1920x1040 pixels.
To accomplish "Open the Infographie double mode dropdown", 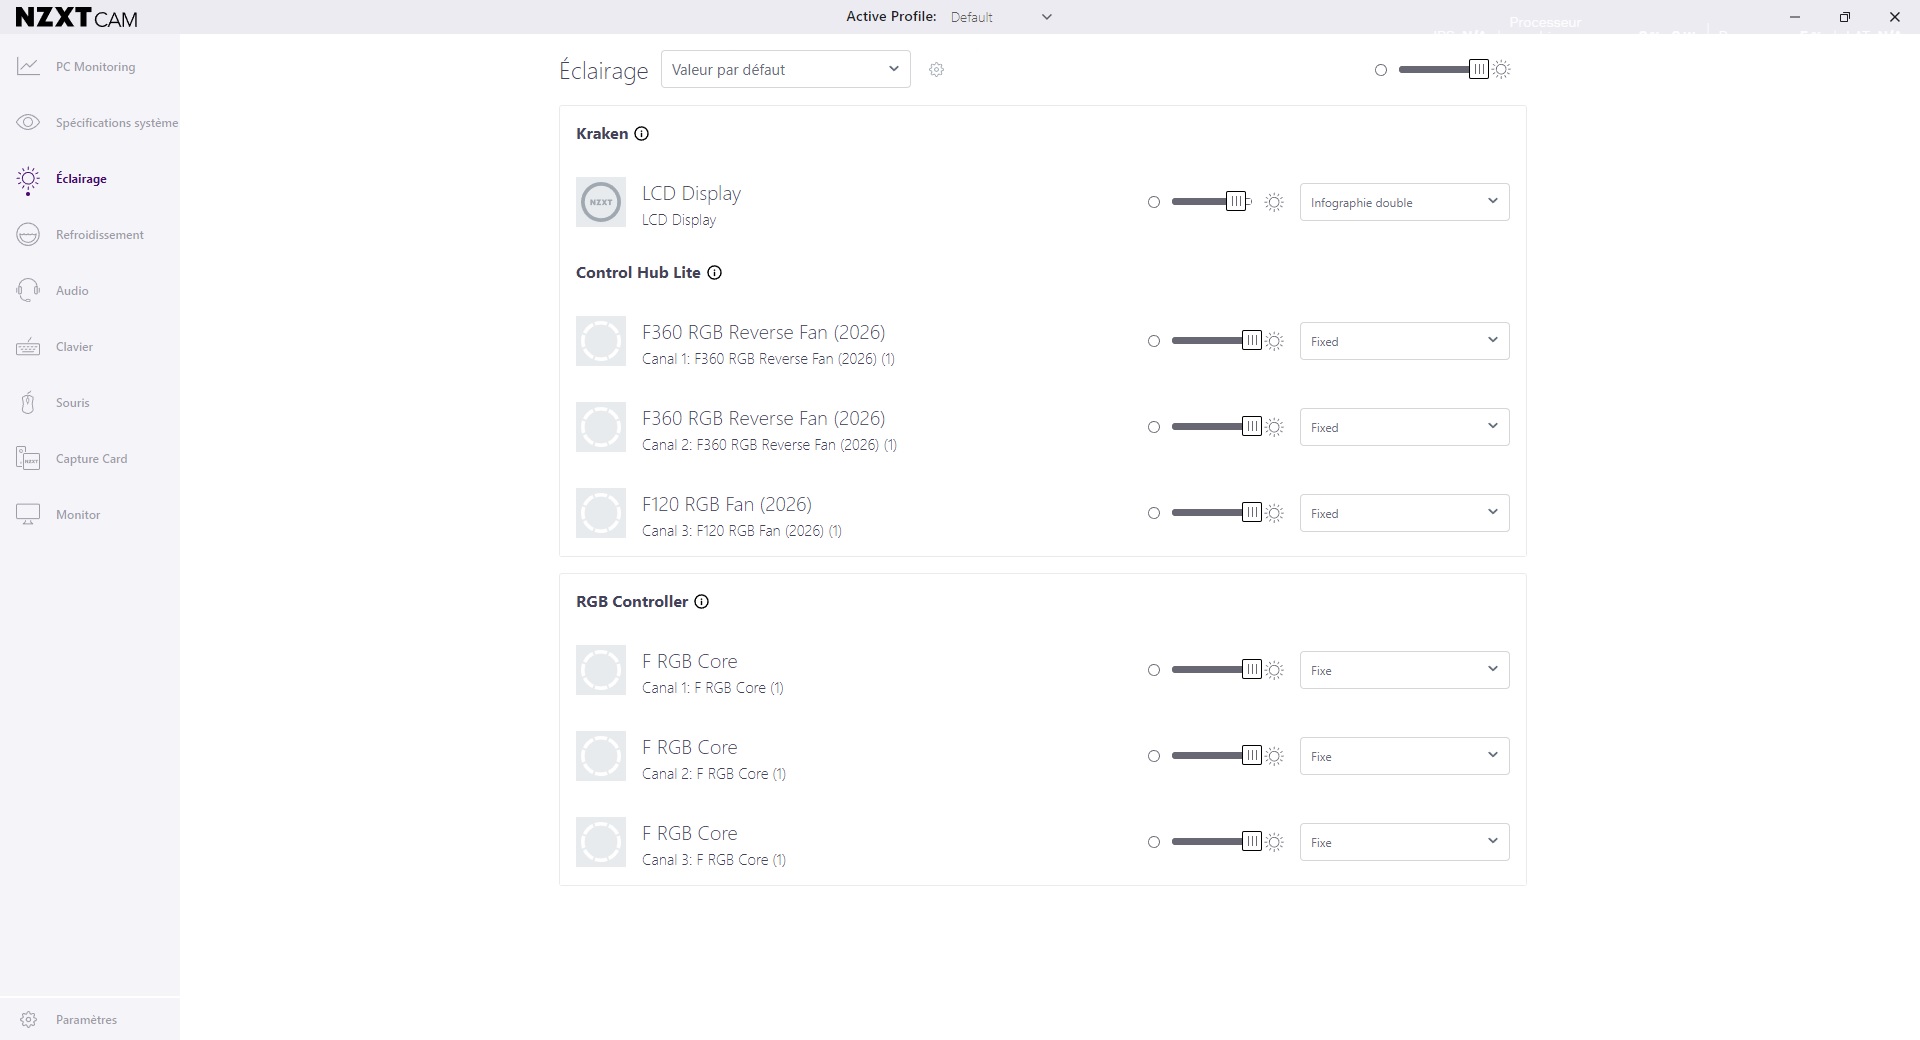I will click(1404, 202).
